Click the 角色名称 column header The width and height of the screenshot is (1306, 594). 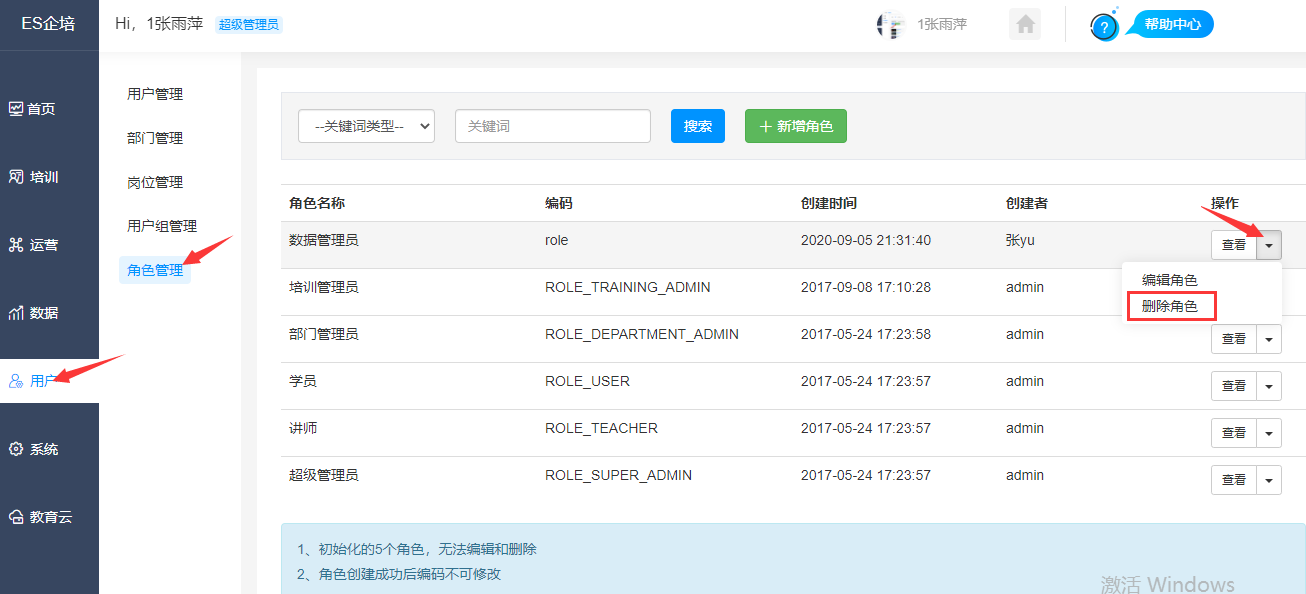point(317,203)
